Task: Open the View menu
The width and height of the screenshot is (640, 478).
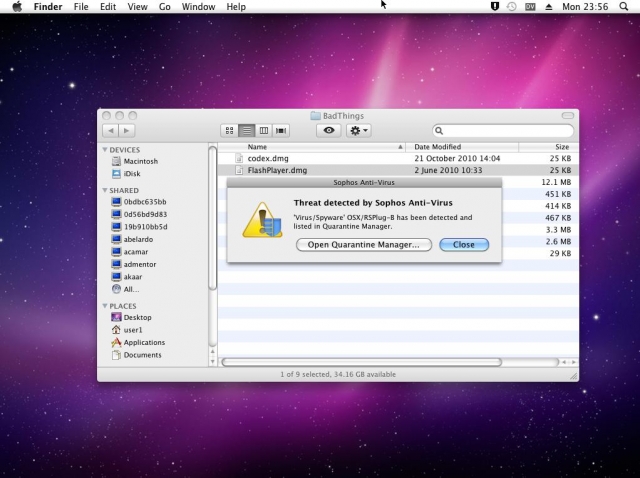Action: 138,7
